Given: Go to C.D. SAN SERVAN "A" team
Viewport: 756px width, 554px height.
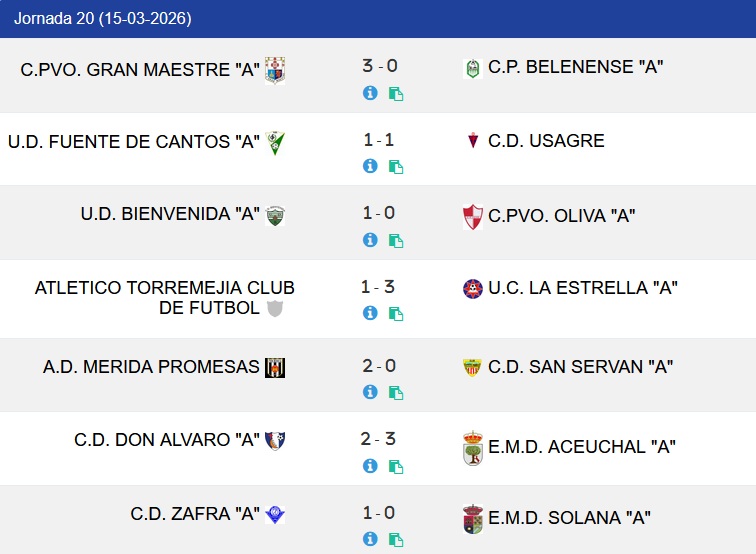Looking at the screenshot, I should [580, 367].
